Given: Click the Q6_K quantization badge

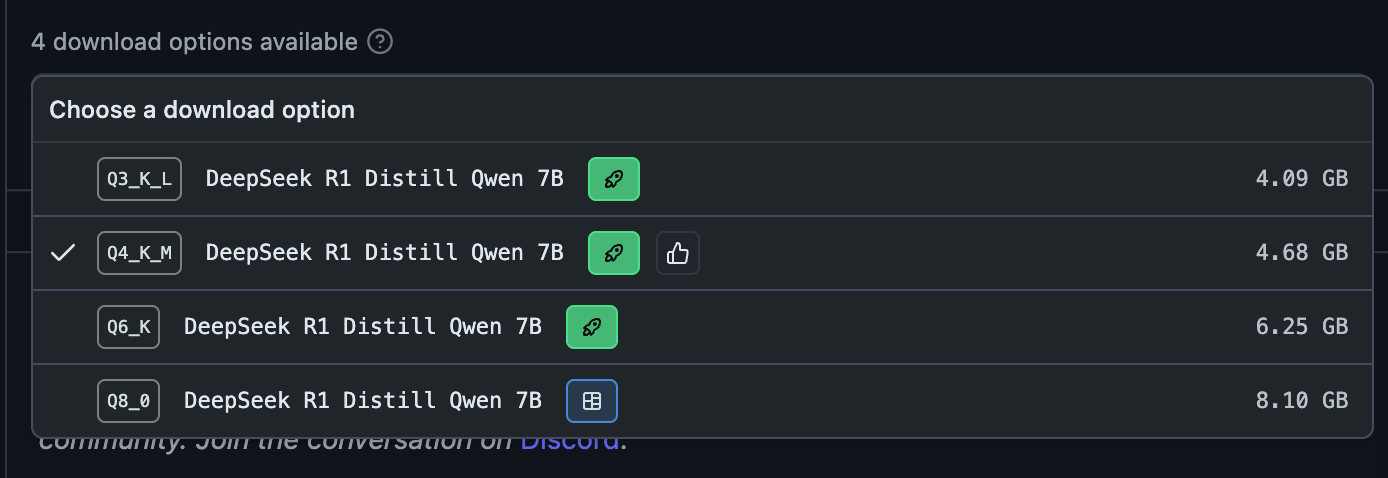Looking at the screenshot, I should pos(128,327).
